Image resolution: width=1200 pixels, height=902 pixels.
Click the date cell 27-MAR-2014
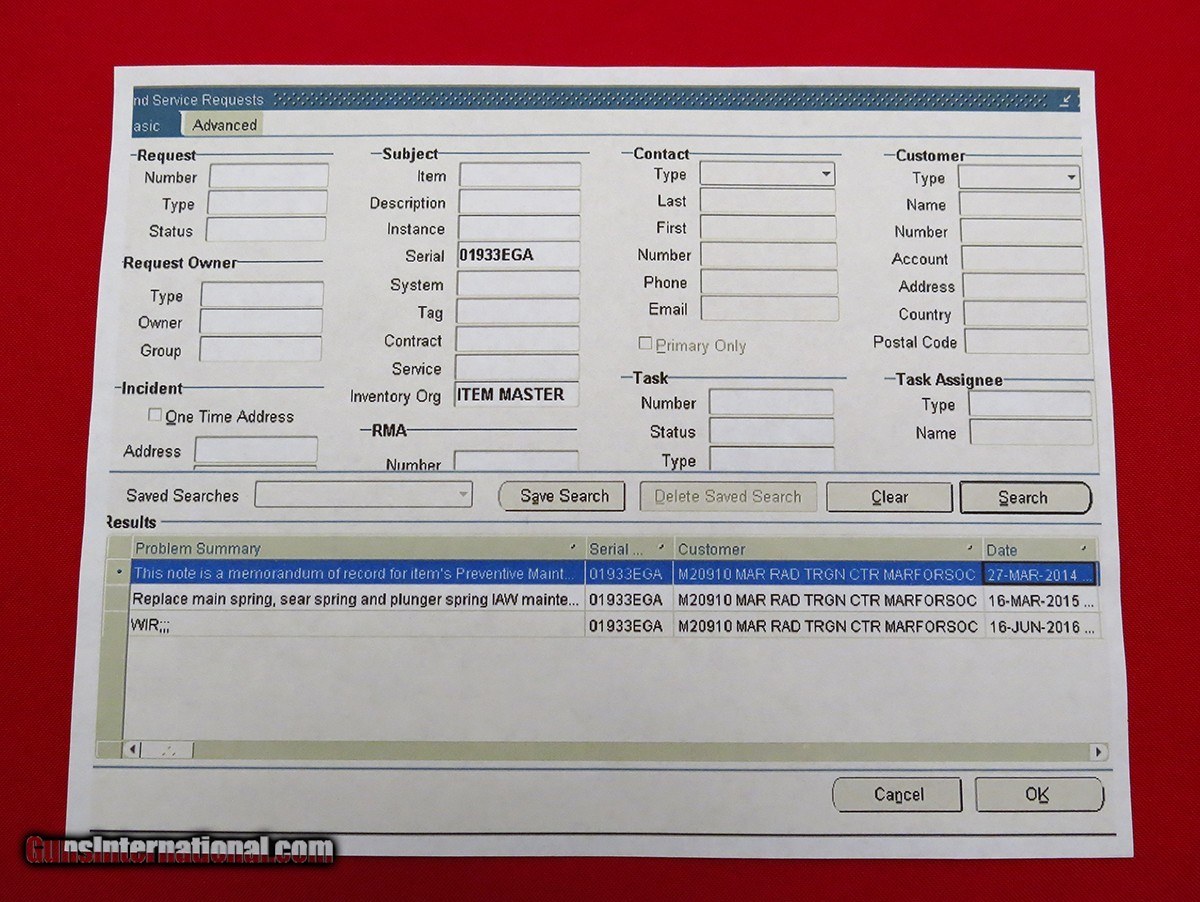(x=1040, y=575)
